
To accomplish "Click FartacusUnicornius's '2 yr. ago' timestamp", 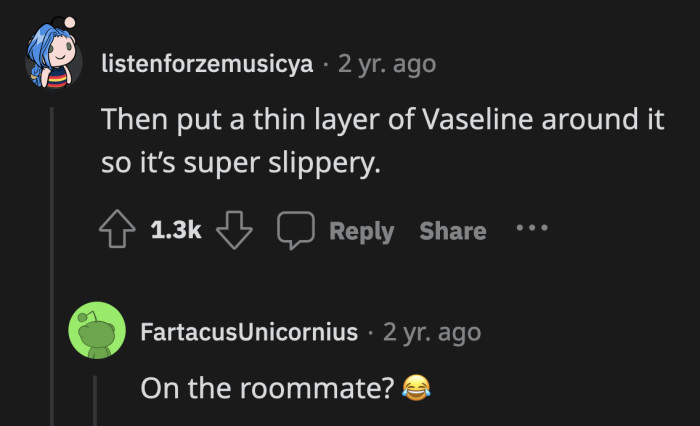I will click(430, 332).
